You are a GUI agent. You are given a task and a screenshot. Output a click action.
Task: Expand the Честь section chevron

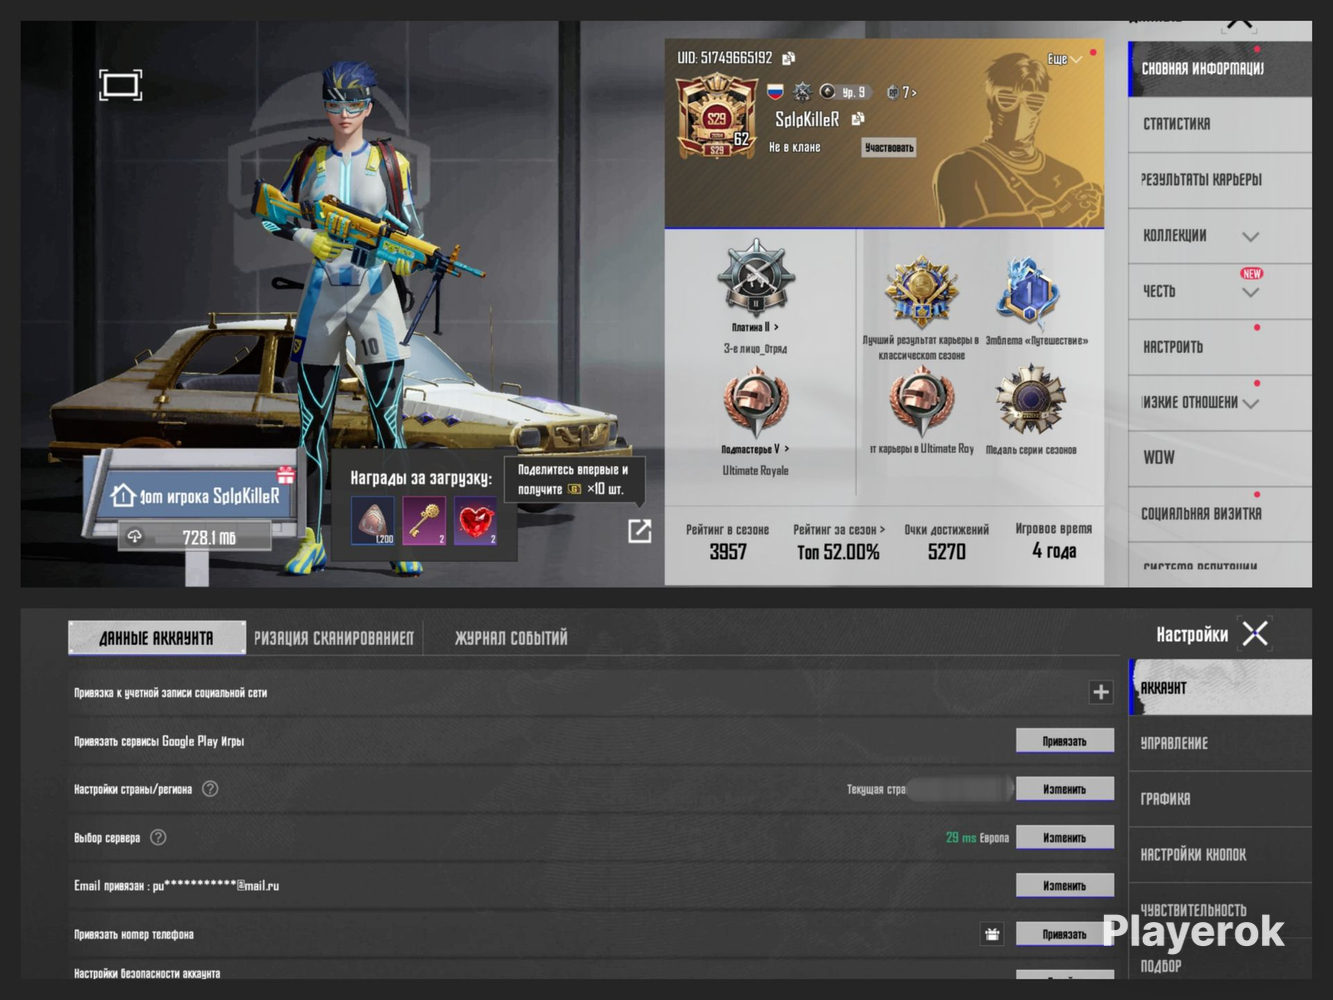tap(1250, 292)
